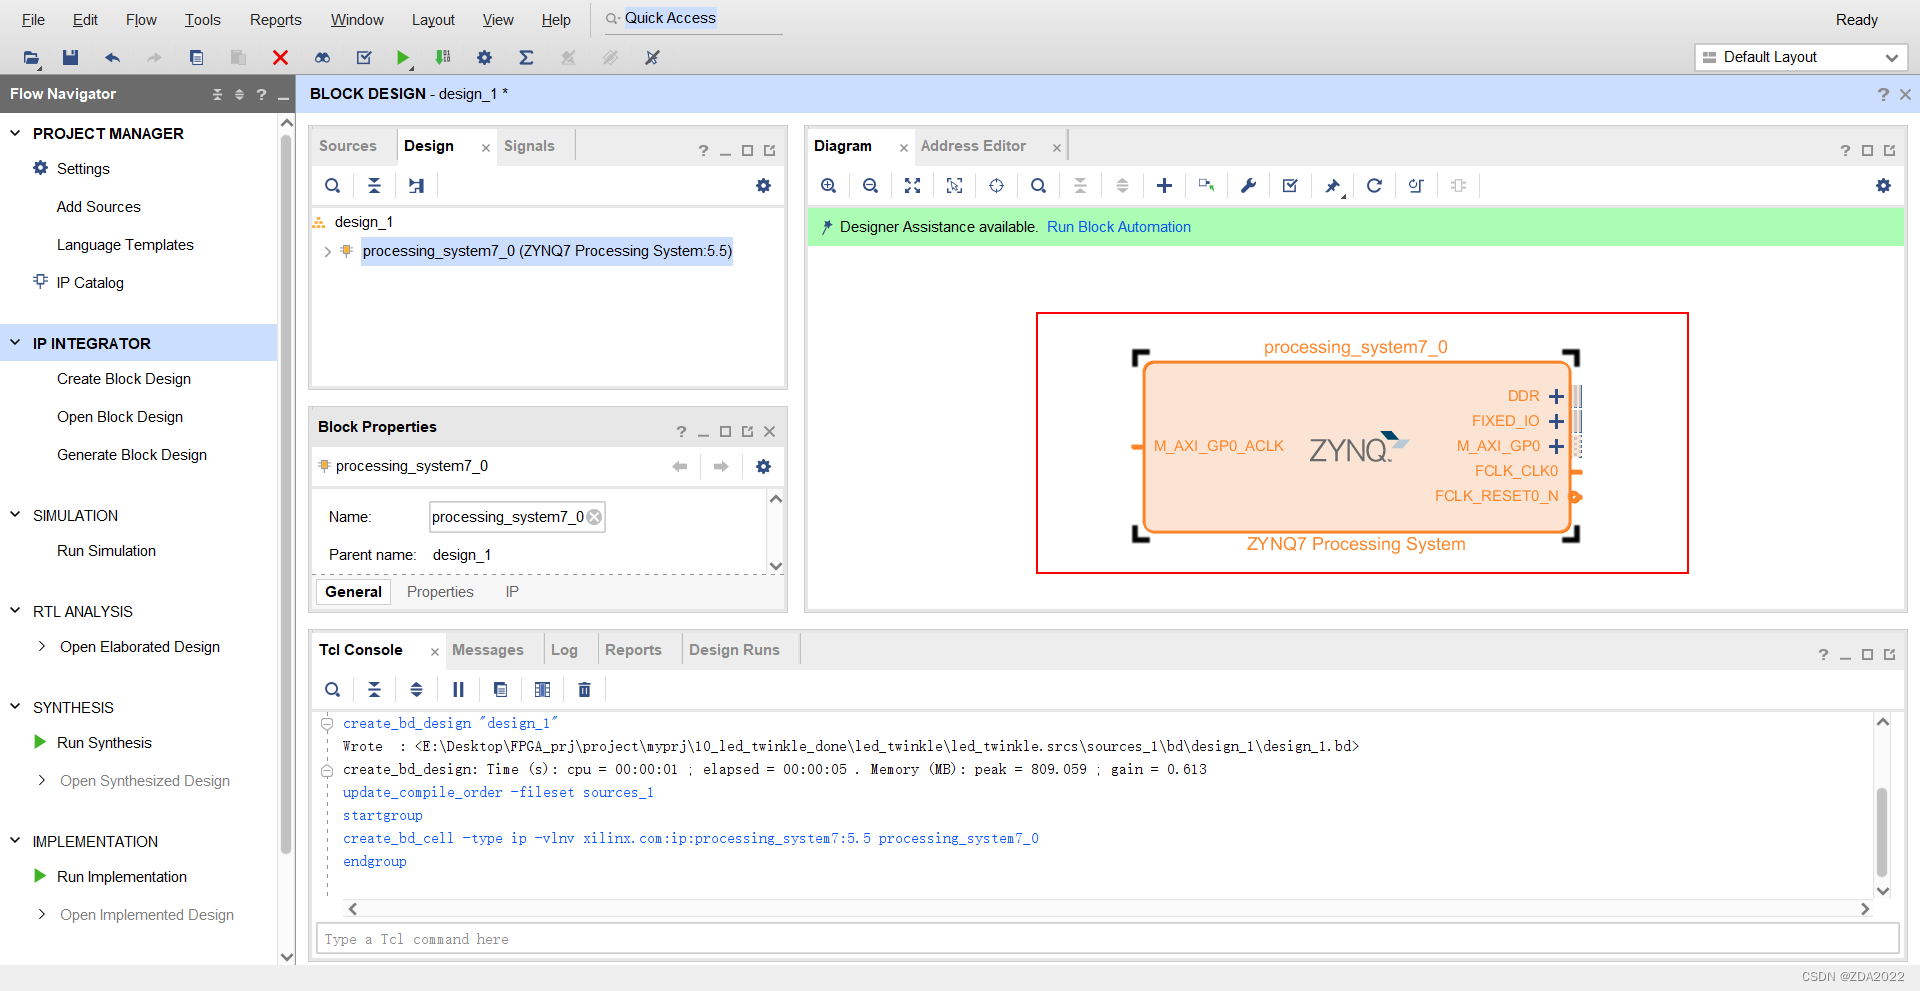Click the Add IP plus icon in Diagram toolbar

(x=1164, y=186)
